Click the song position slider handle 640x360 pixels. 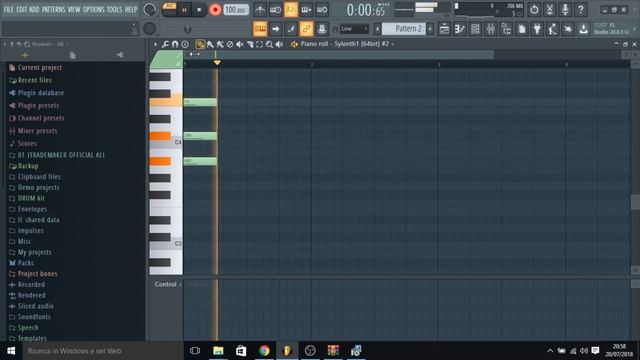(x=187, y=29)
